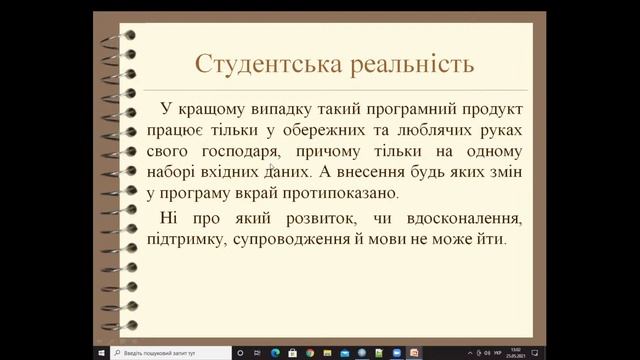Click the word "супроводження" on the slide
Screen dimensions: 640x360
tap(291, 239)
